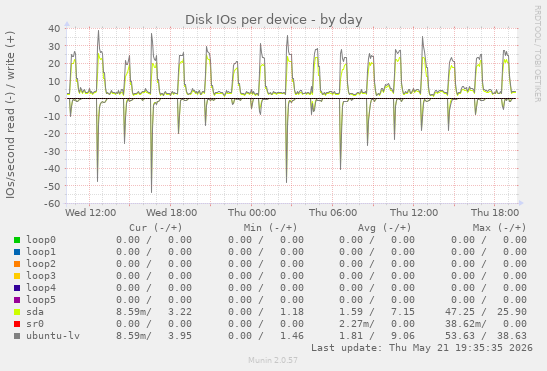This screenshot has height=371, width=547.
Task: Click the loop4 dark blue legend swatch
Action: (x=17, y=288)
